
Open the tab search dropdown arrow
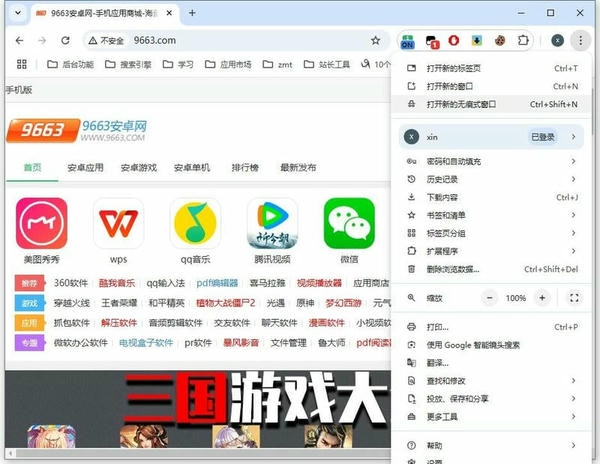(18, 13)
